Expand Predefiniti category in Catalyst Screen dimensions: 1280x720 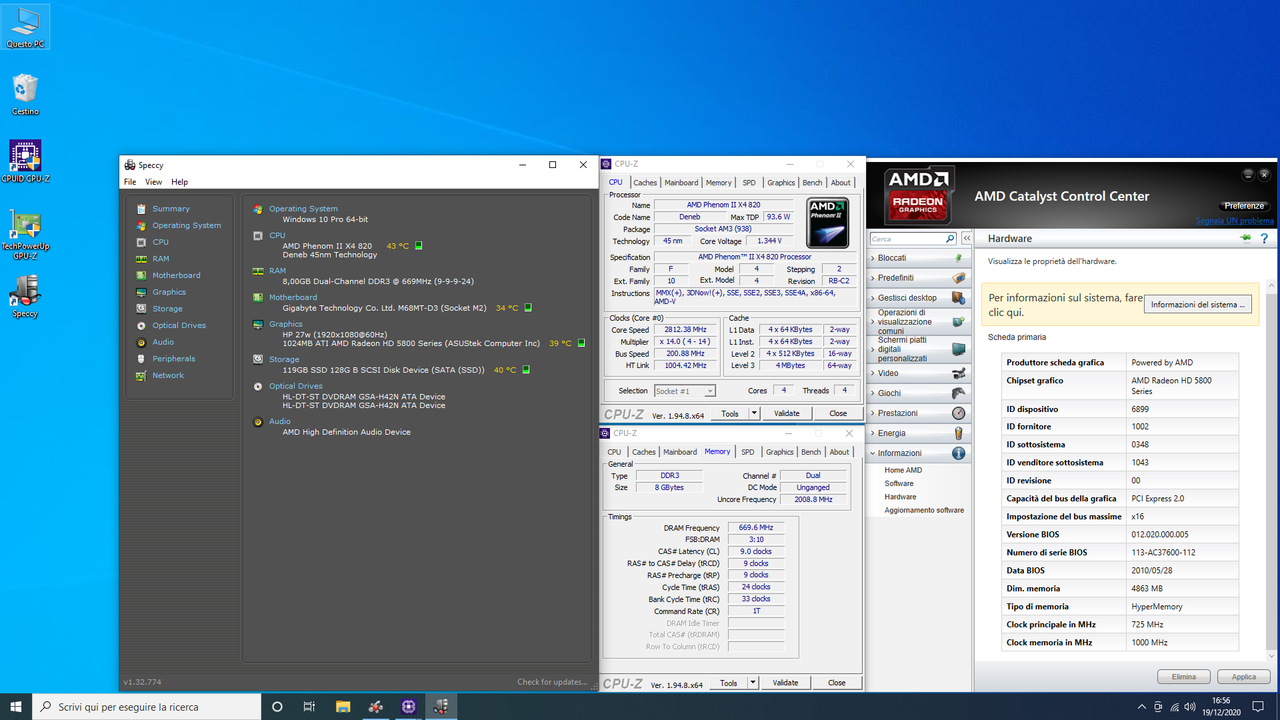[x=919, y=278]
